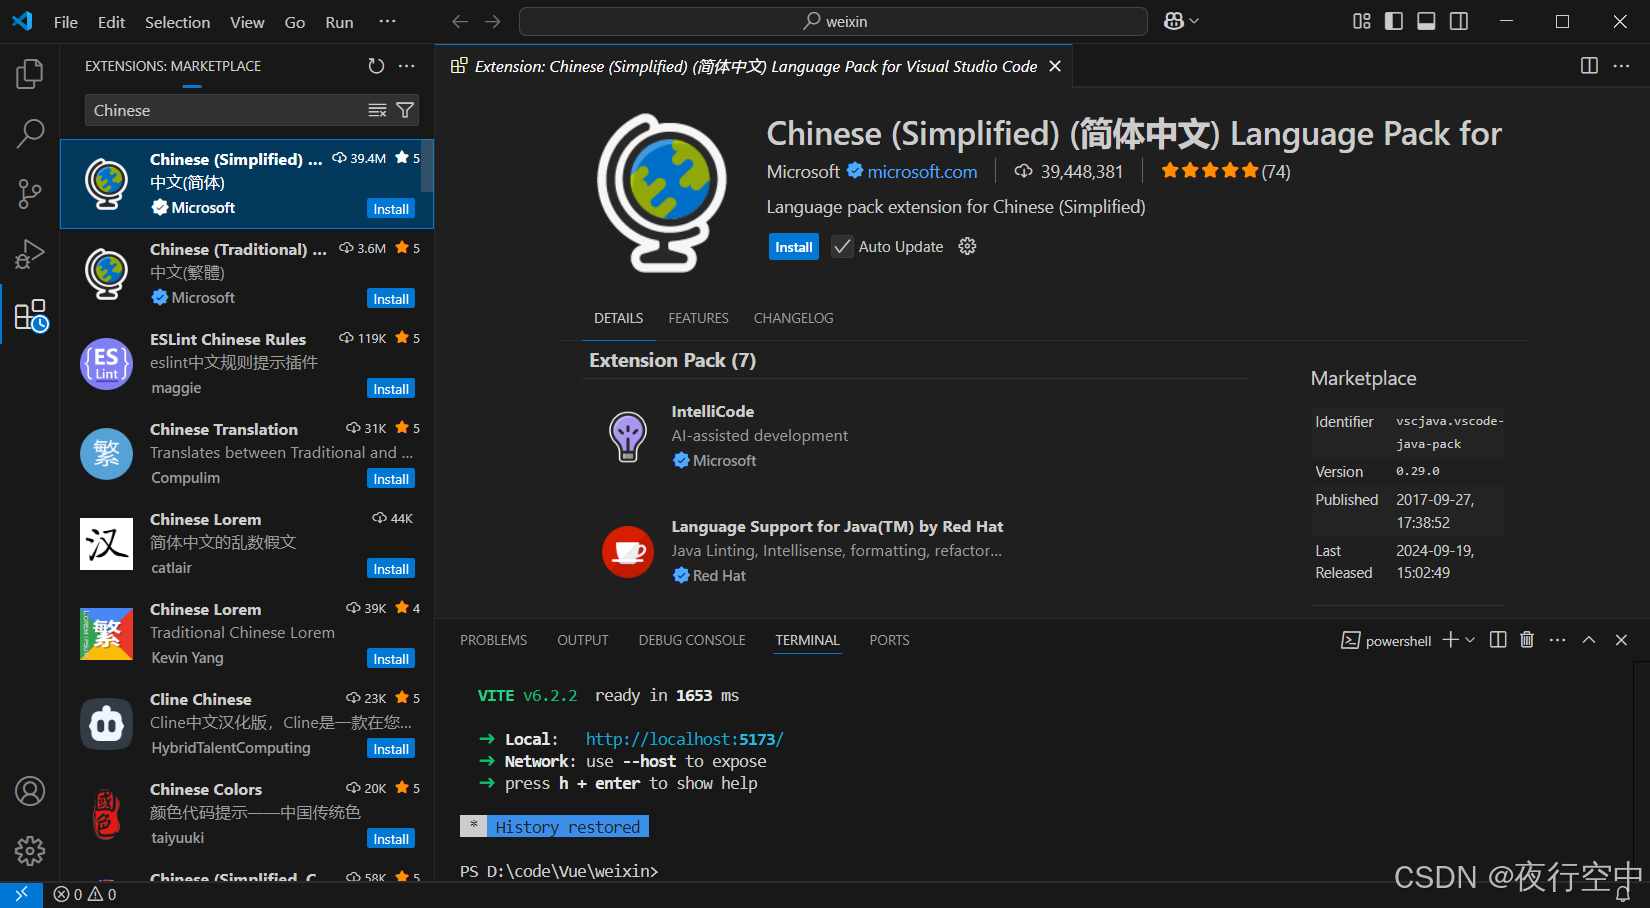Viewport: 1650px width, 908px height.
Task: Toggle the secondary side bar
Action: [1459, 21]
